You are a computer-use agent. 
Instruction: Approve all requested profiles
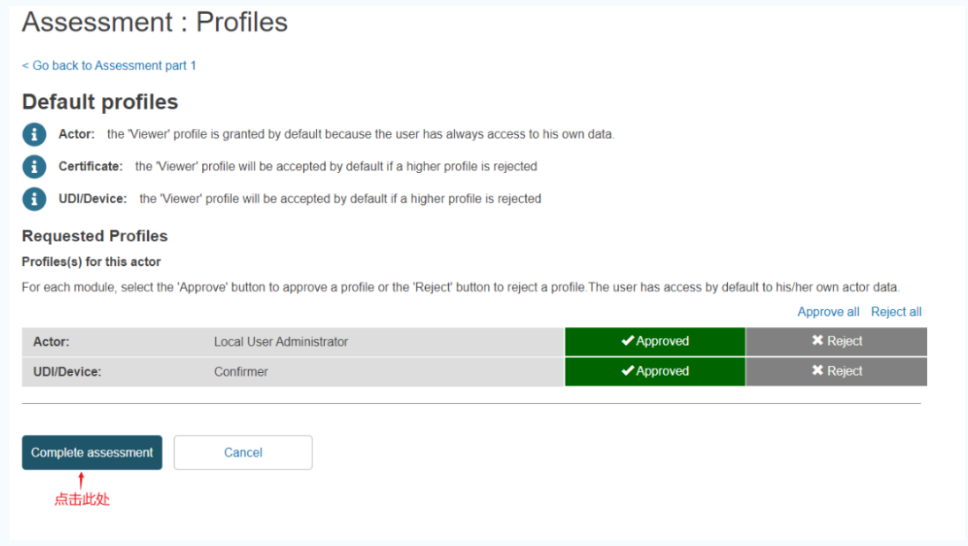[828, 312]
